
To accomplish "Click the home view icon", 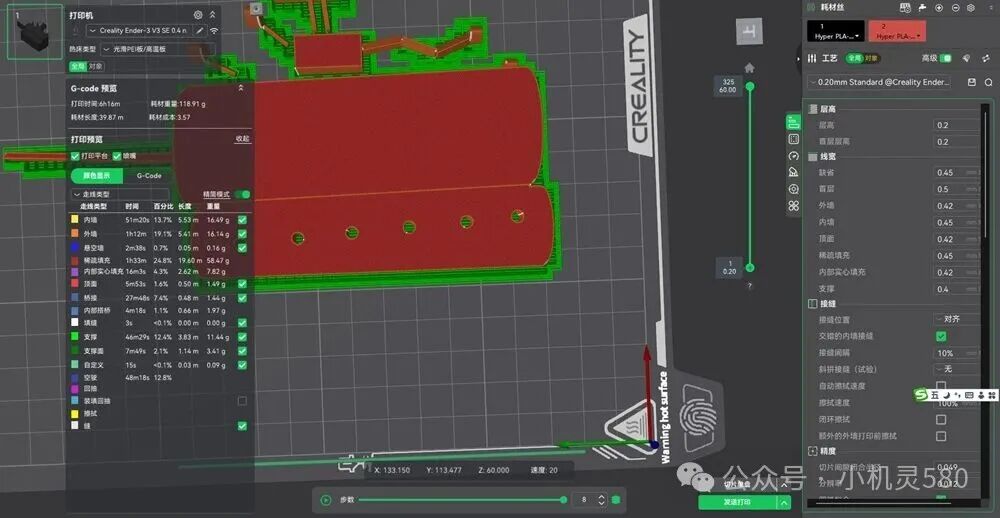I will [749, 68].
